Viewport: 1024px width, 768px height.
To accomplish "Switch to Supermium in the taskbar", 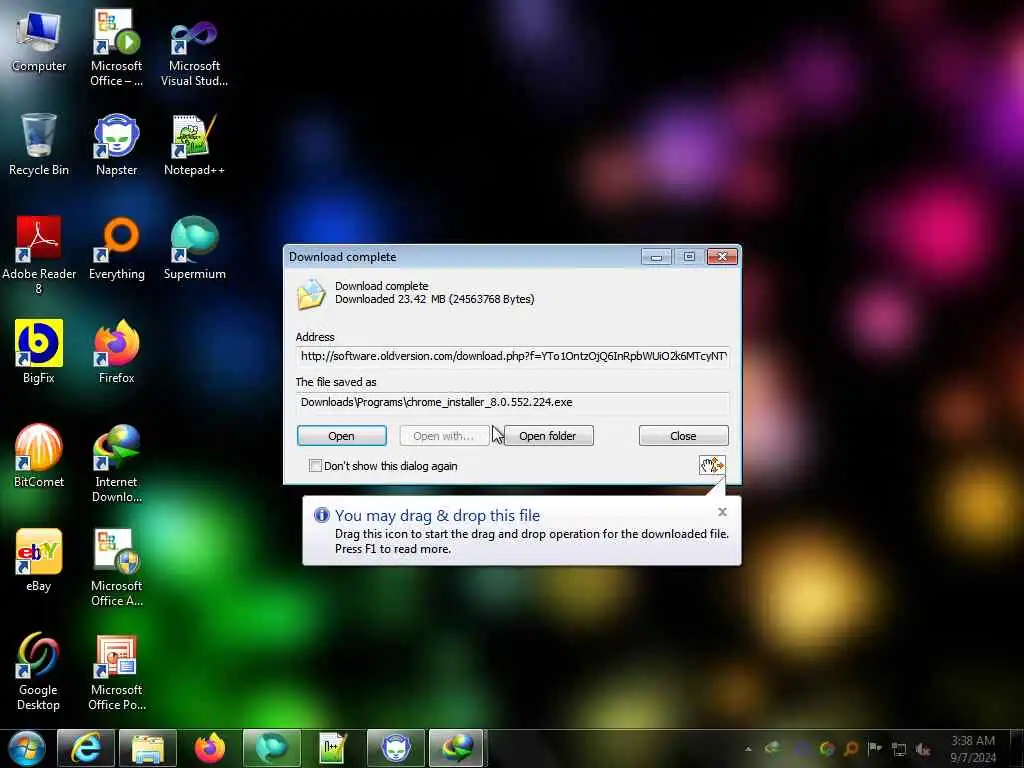I will pyautogui.click(x=272, y=748).
